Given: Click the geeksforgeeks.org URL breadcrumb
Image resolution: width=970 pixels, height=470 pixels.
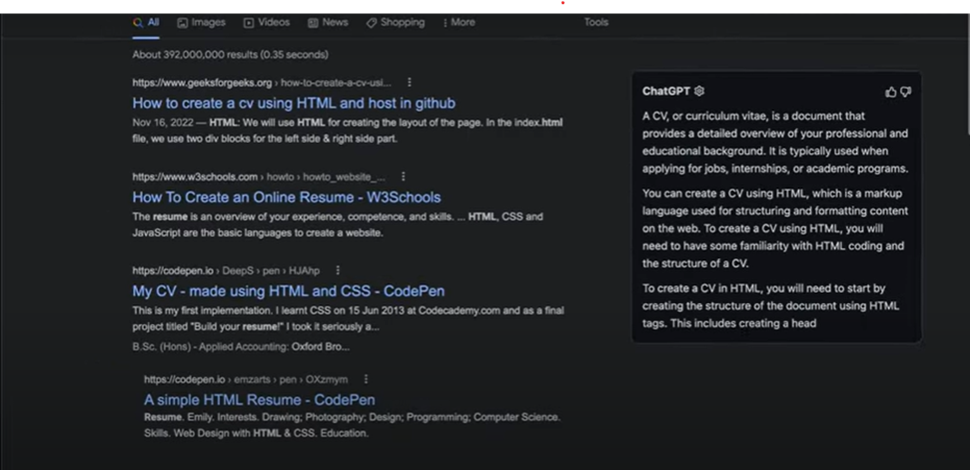Looking at the screenshot, I should point(262,83).
